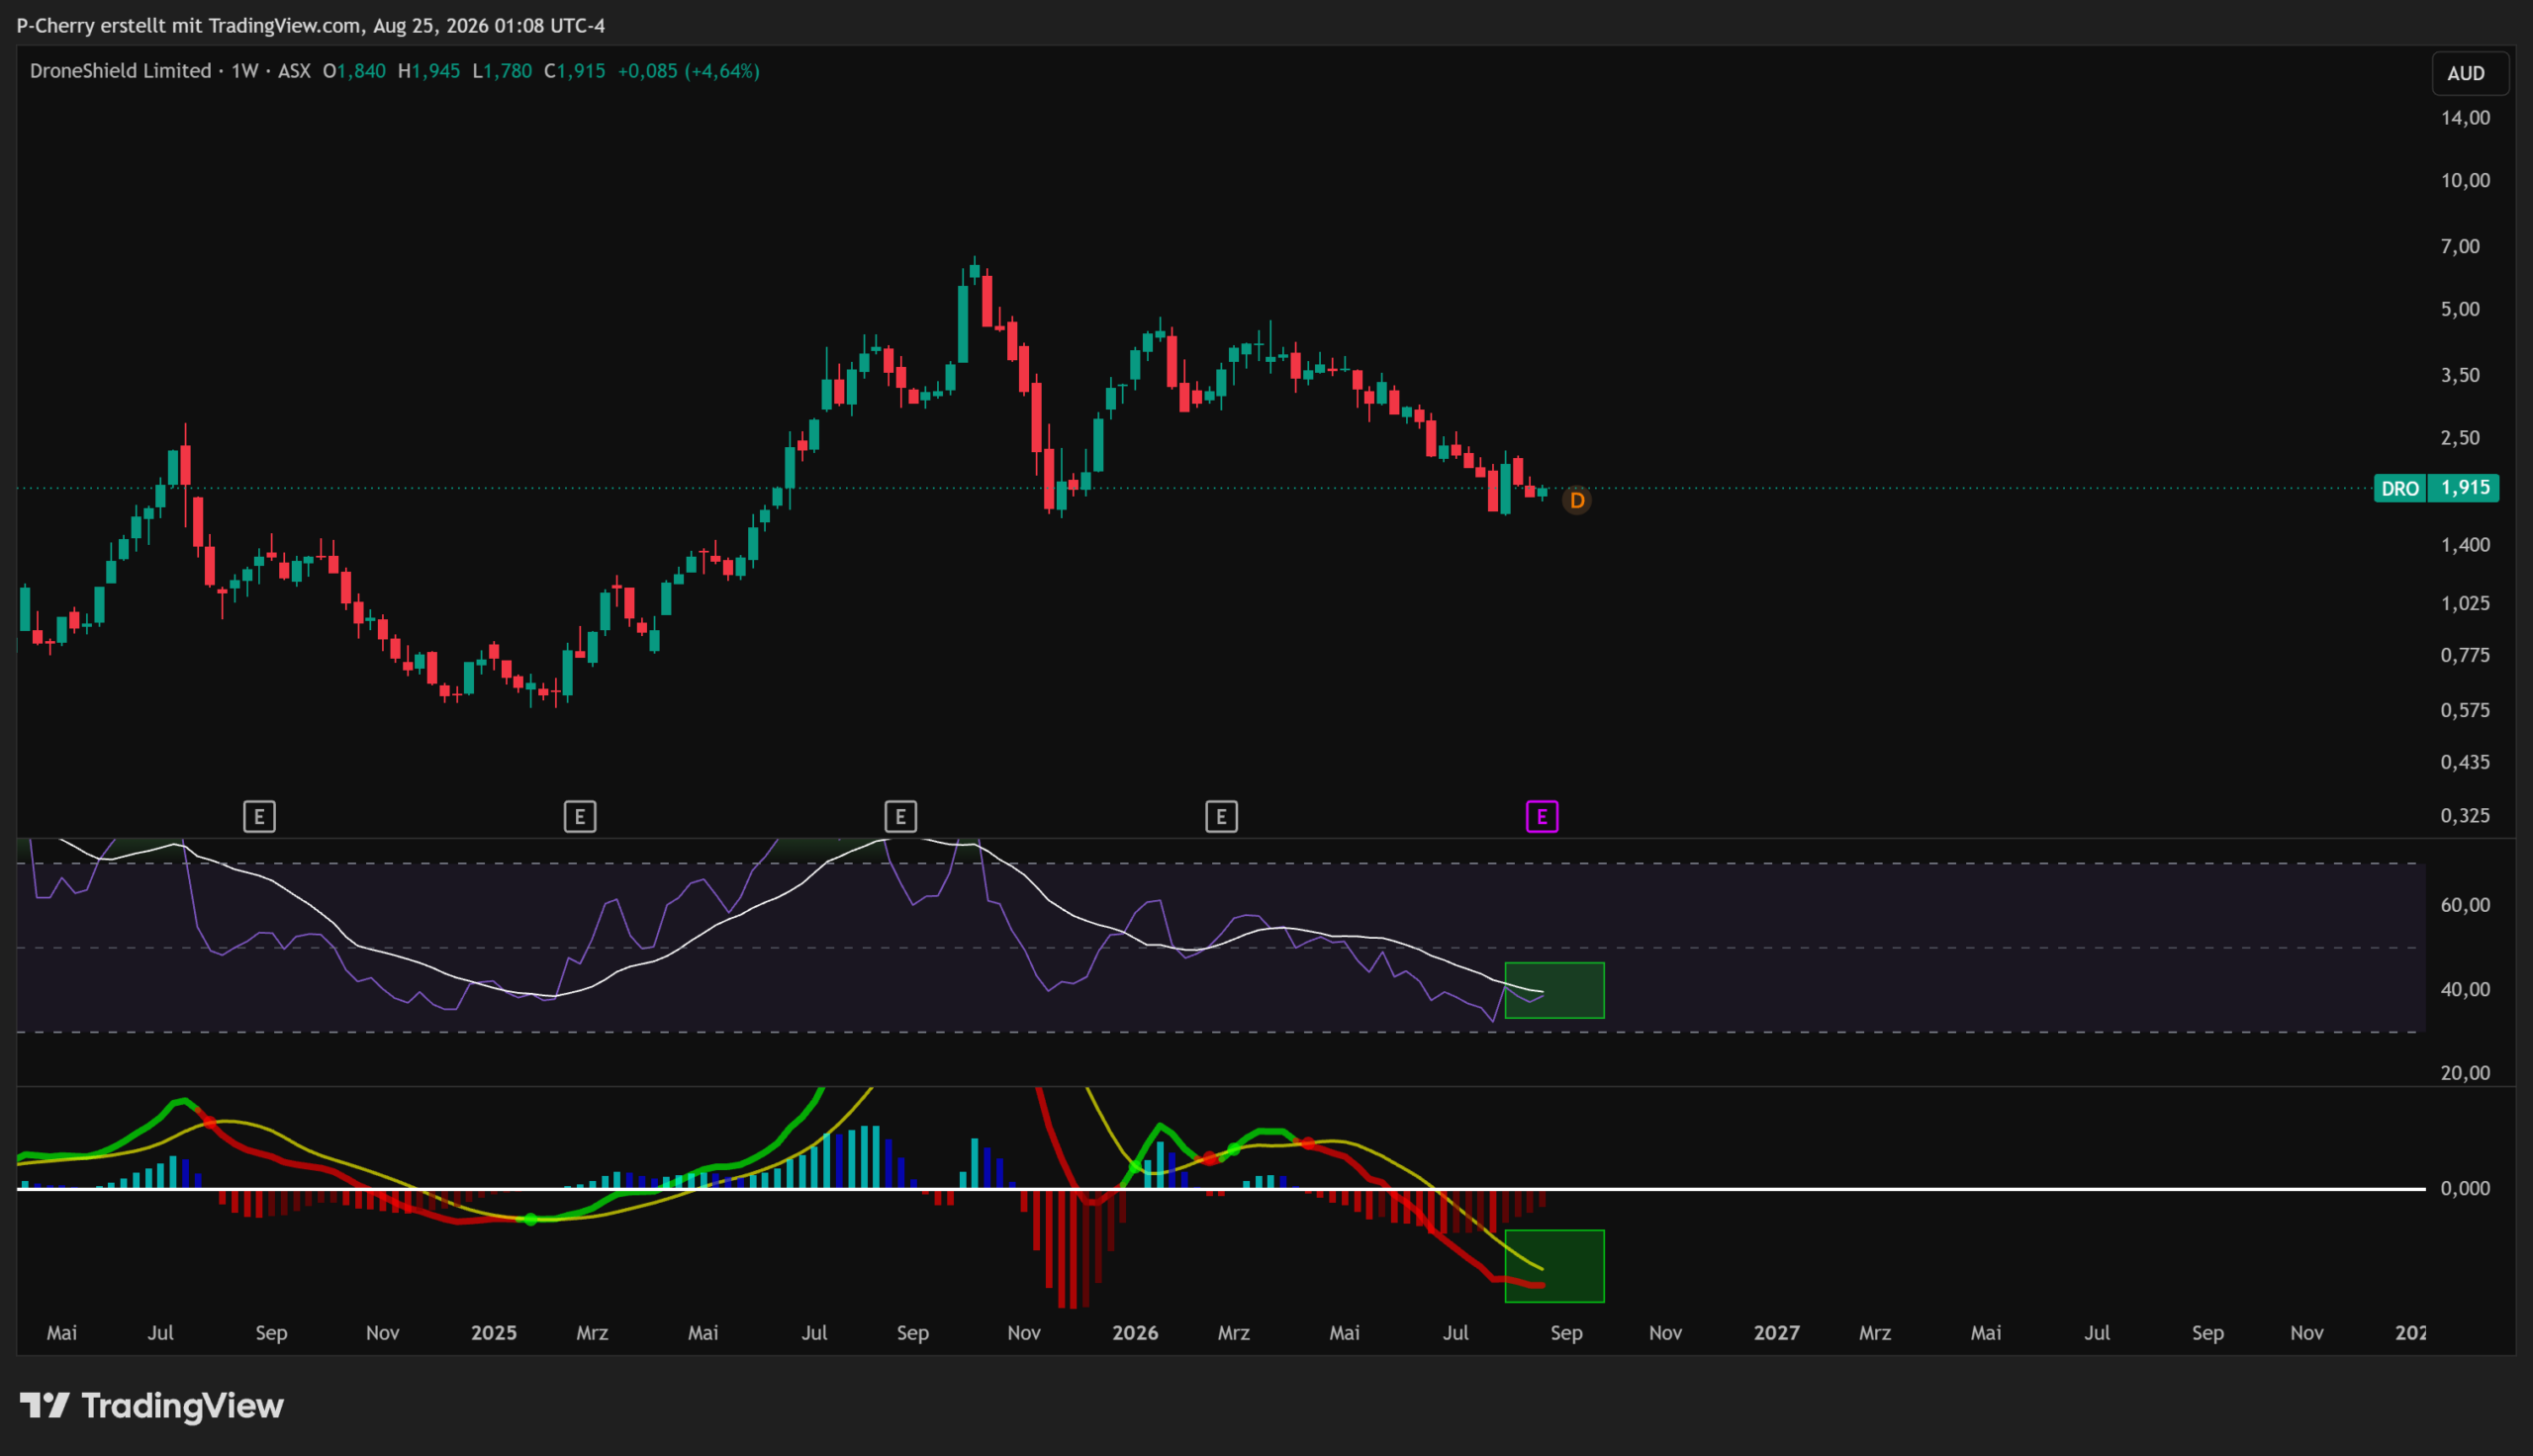Click the Mrz label right after 2026
Image resolution: width=2533 pixels, height=1456 pixels.
tap(1234, 1333)
